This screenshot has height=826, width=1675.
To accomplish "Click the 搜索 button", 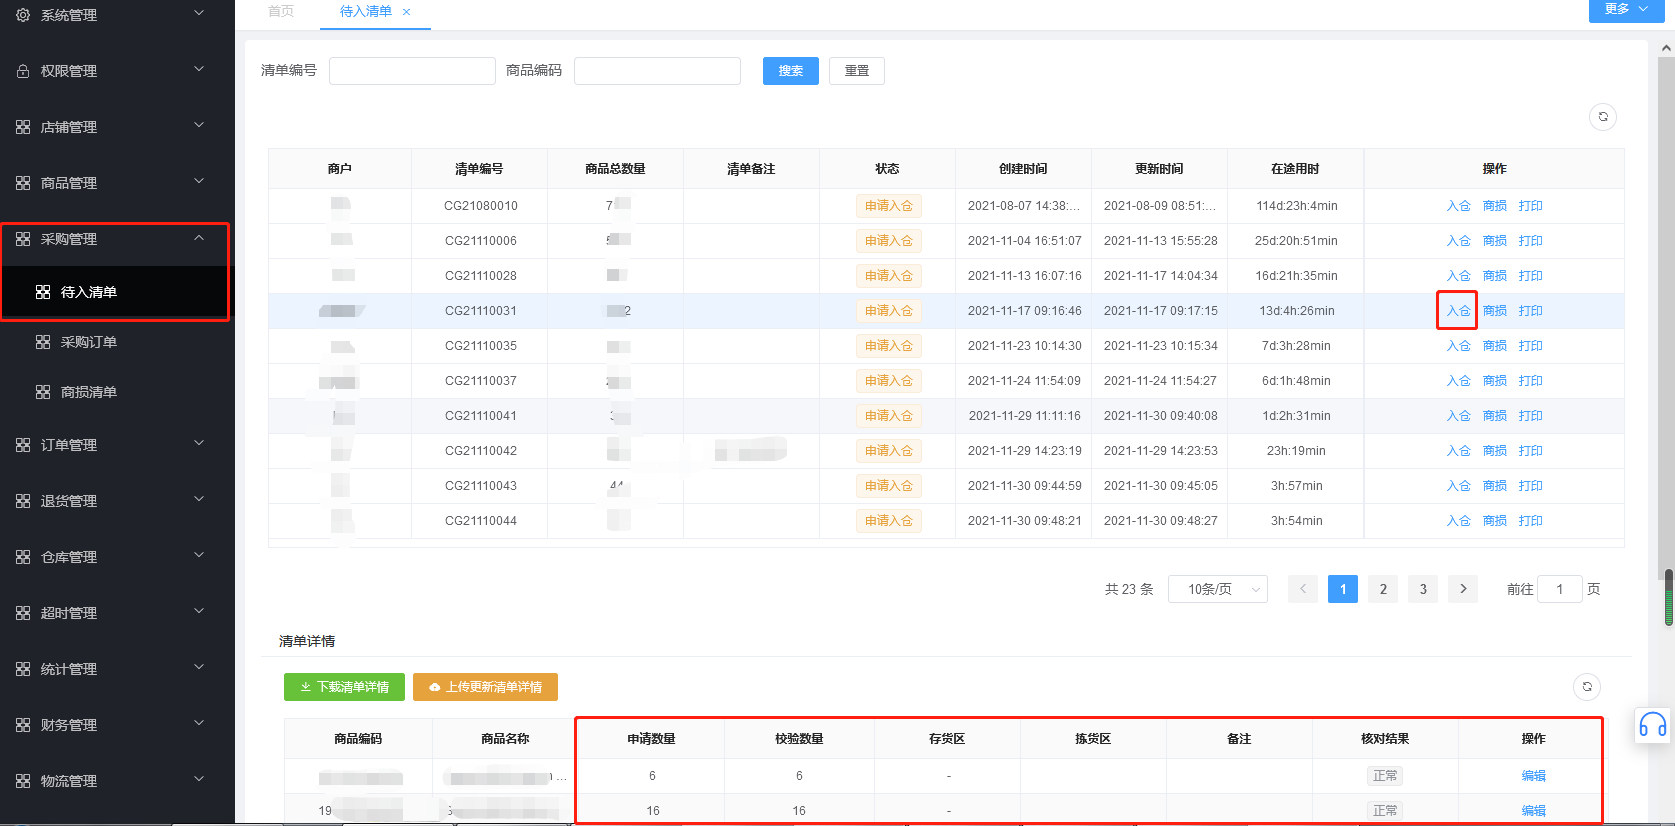I will click(x=791, y=71).
